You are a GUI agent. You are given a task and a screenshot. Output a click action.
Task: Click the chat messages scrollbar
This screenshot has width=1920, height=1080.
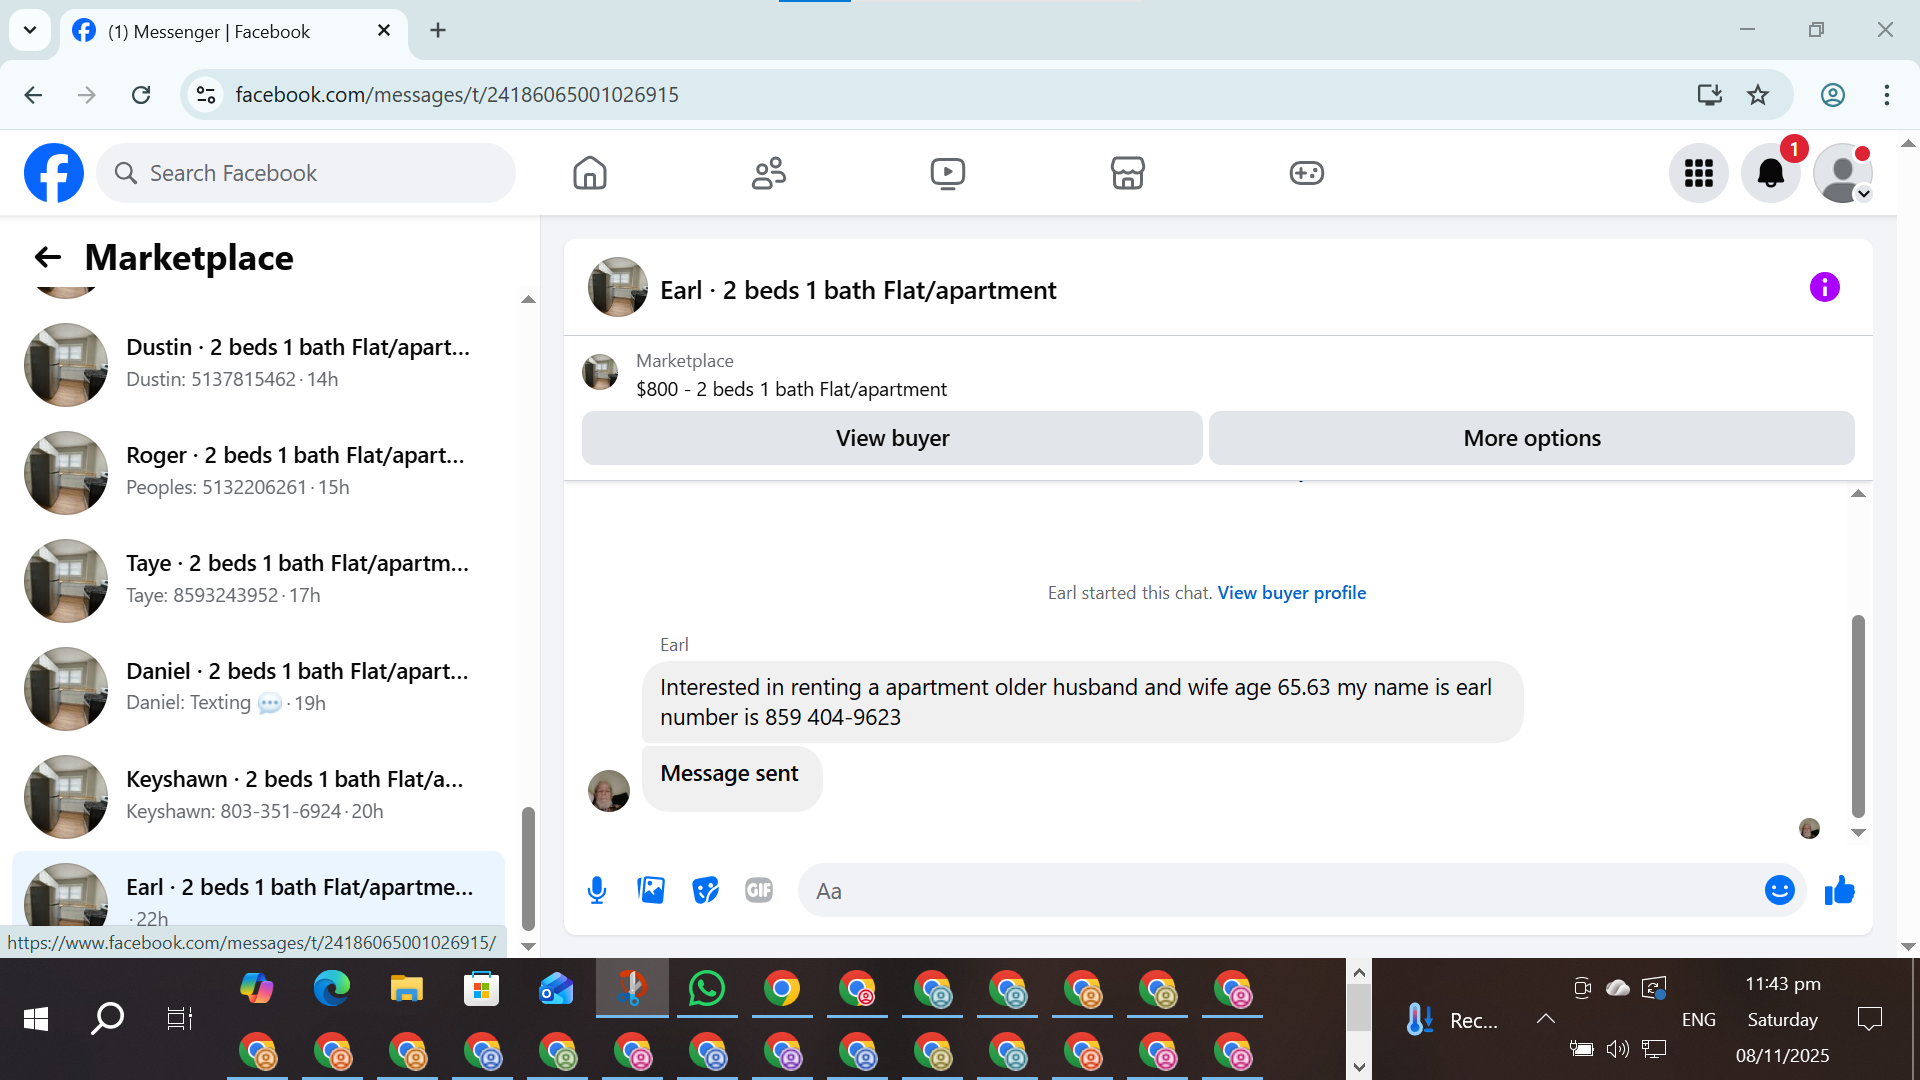pyautogui.click(x=1858, y=715)
